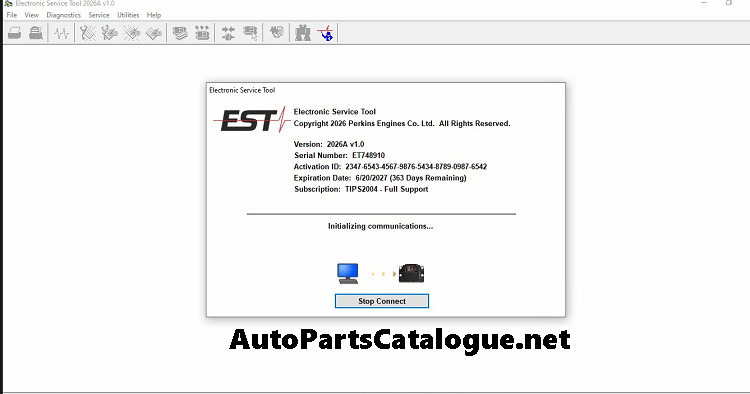Viewport: 750px width, 394px height.
Task: Open the Help menu
Action: click(x=154, y=15)
